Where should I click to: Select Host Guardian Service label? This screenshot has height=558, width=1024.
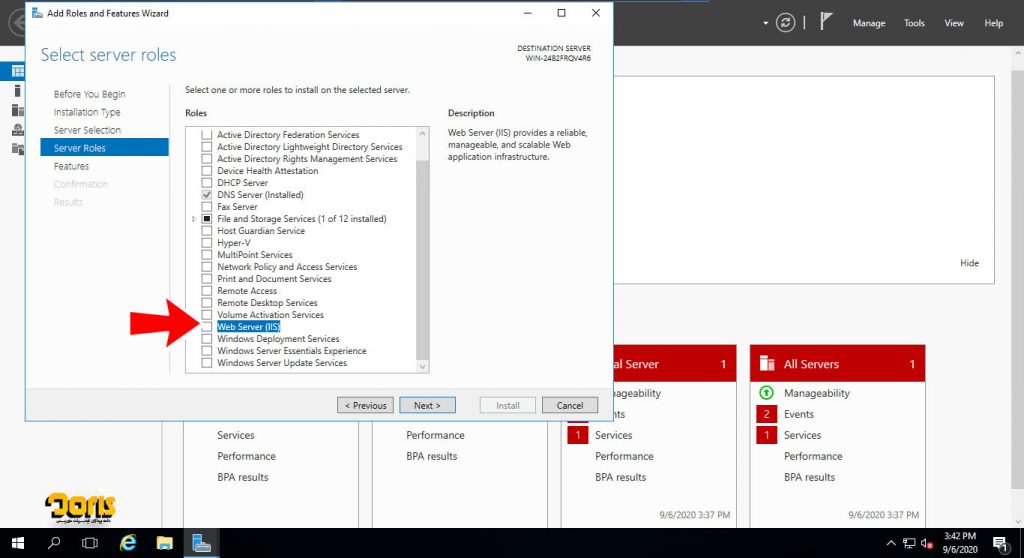261,231
